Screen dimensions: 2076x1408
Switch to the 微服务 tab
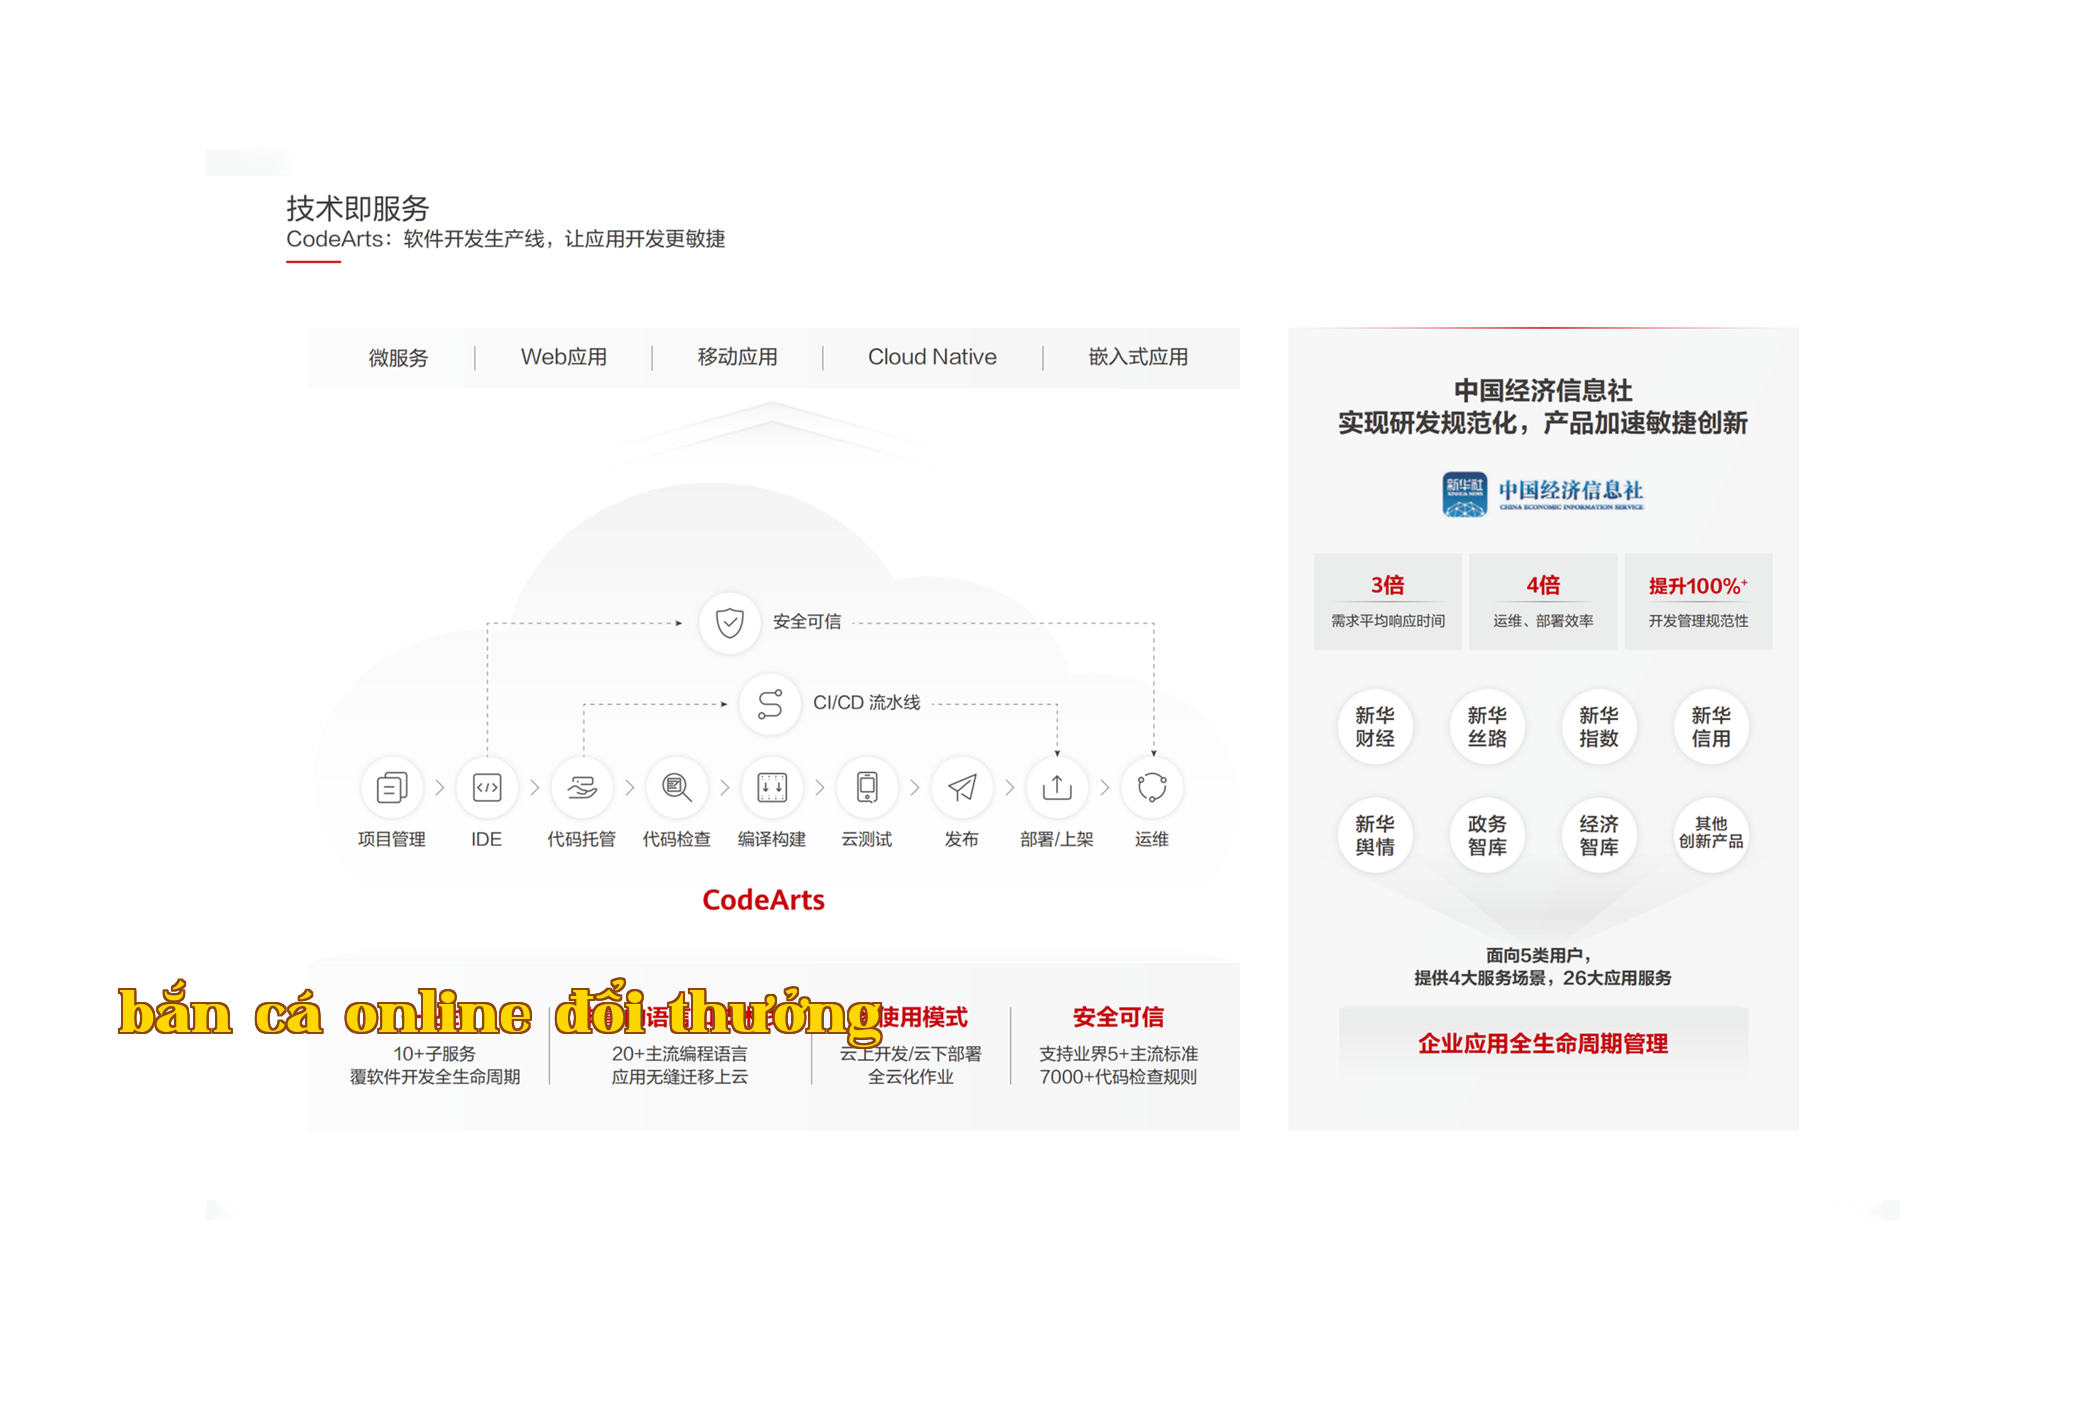coord(398,357)
